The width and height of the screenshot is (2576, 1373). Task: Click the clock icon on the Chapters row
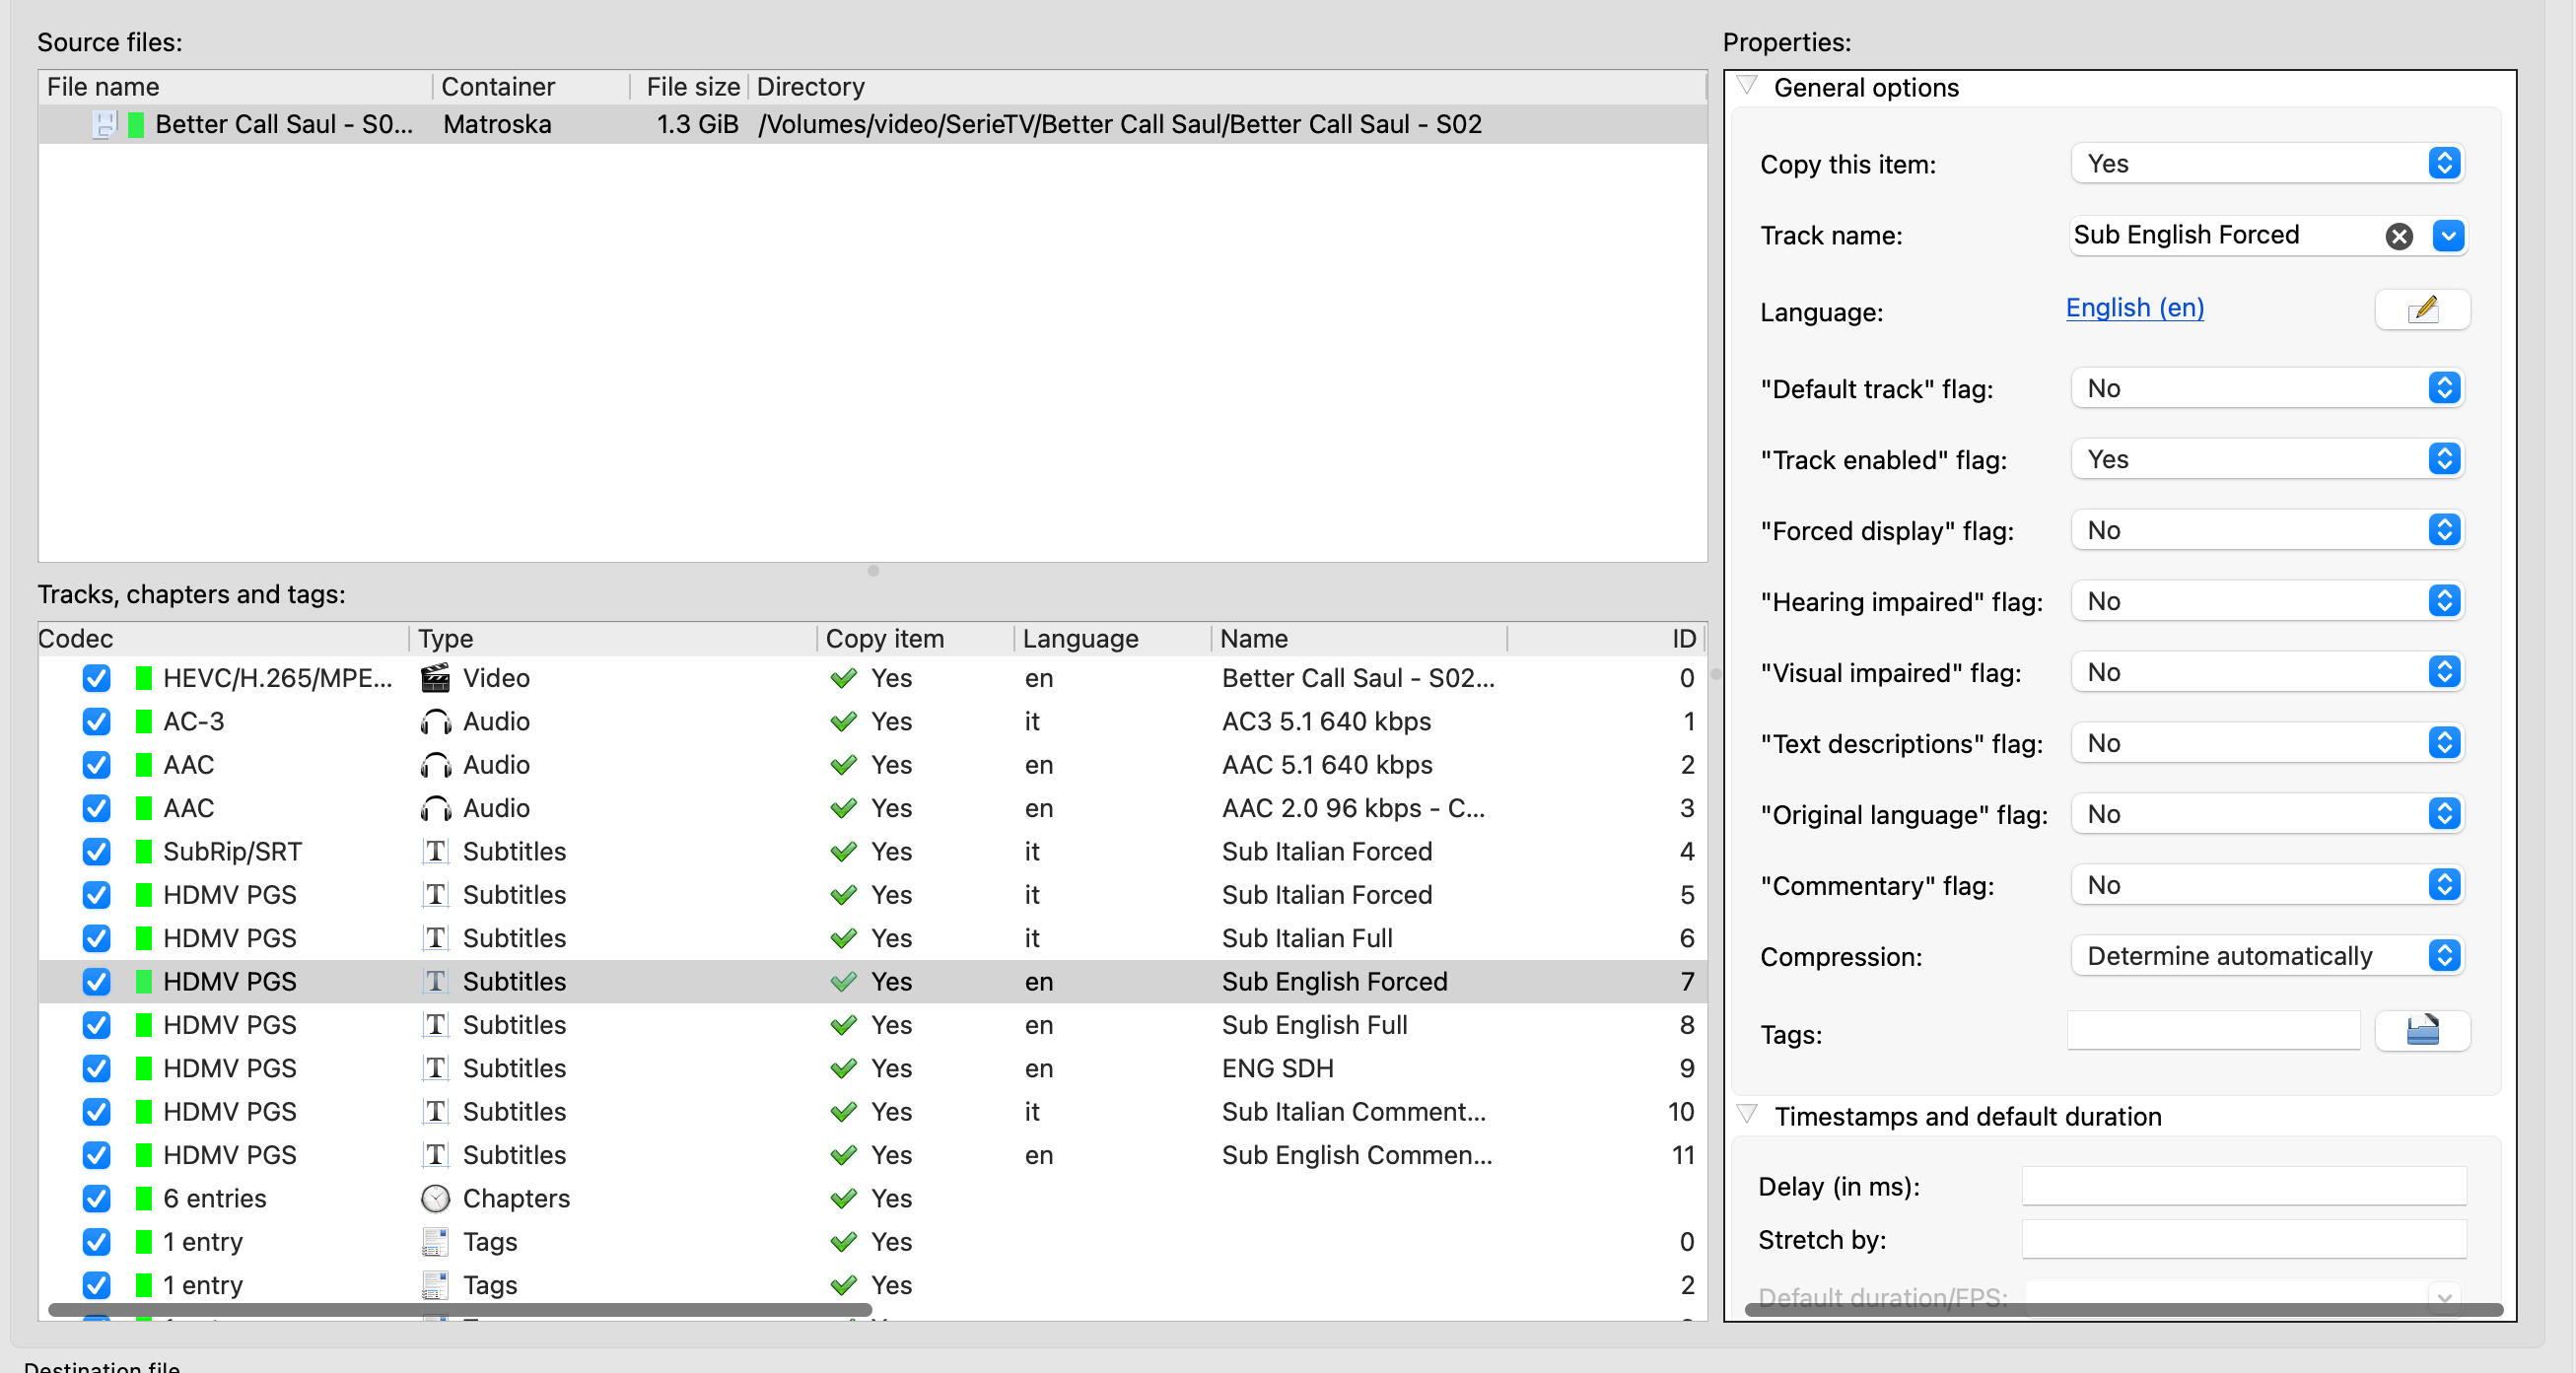point(435,1198)
